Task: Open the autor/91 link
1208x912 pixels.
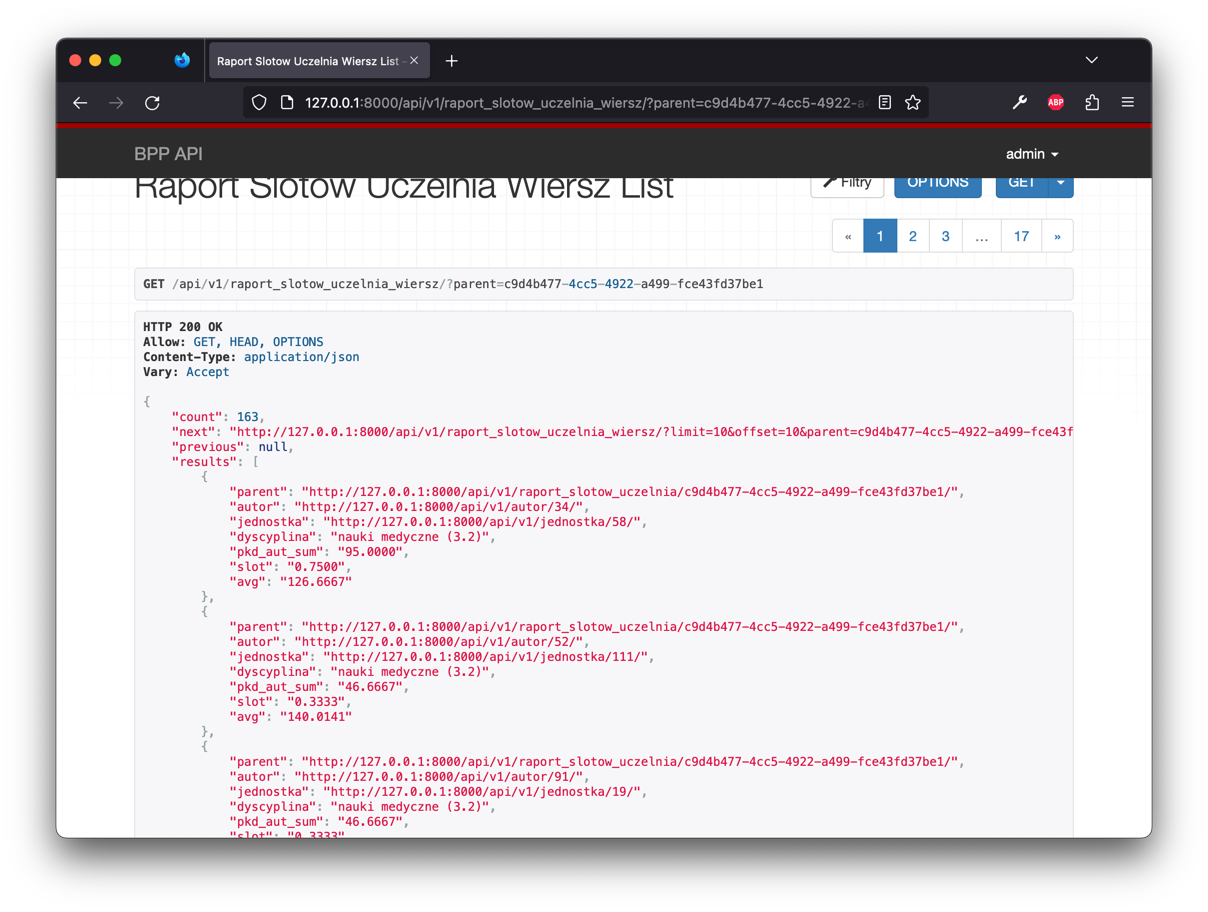Action: 440,777
